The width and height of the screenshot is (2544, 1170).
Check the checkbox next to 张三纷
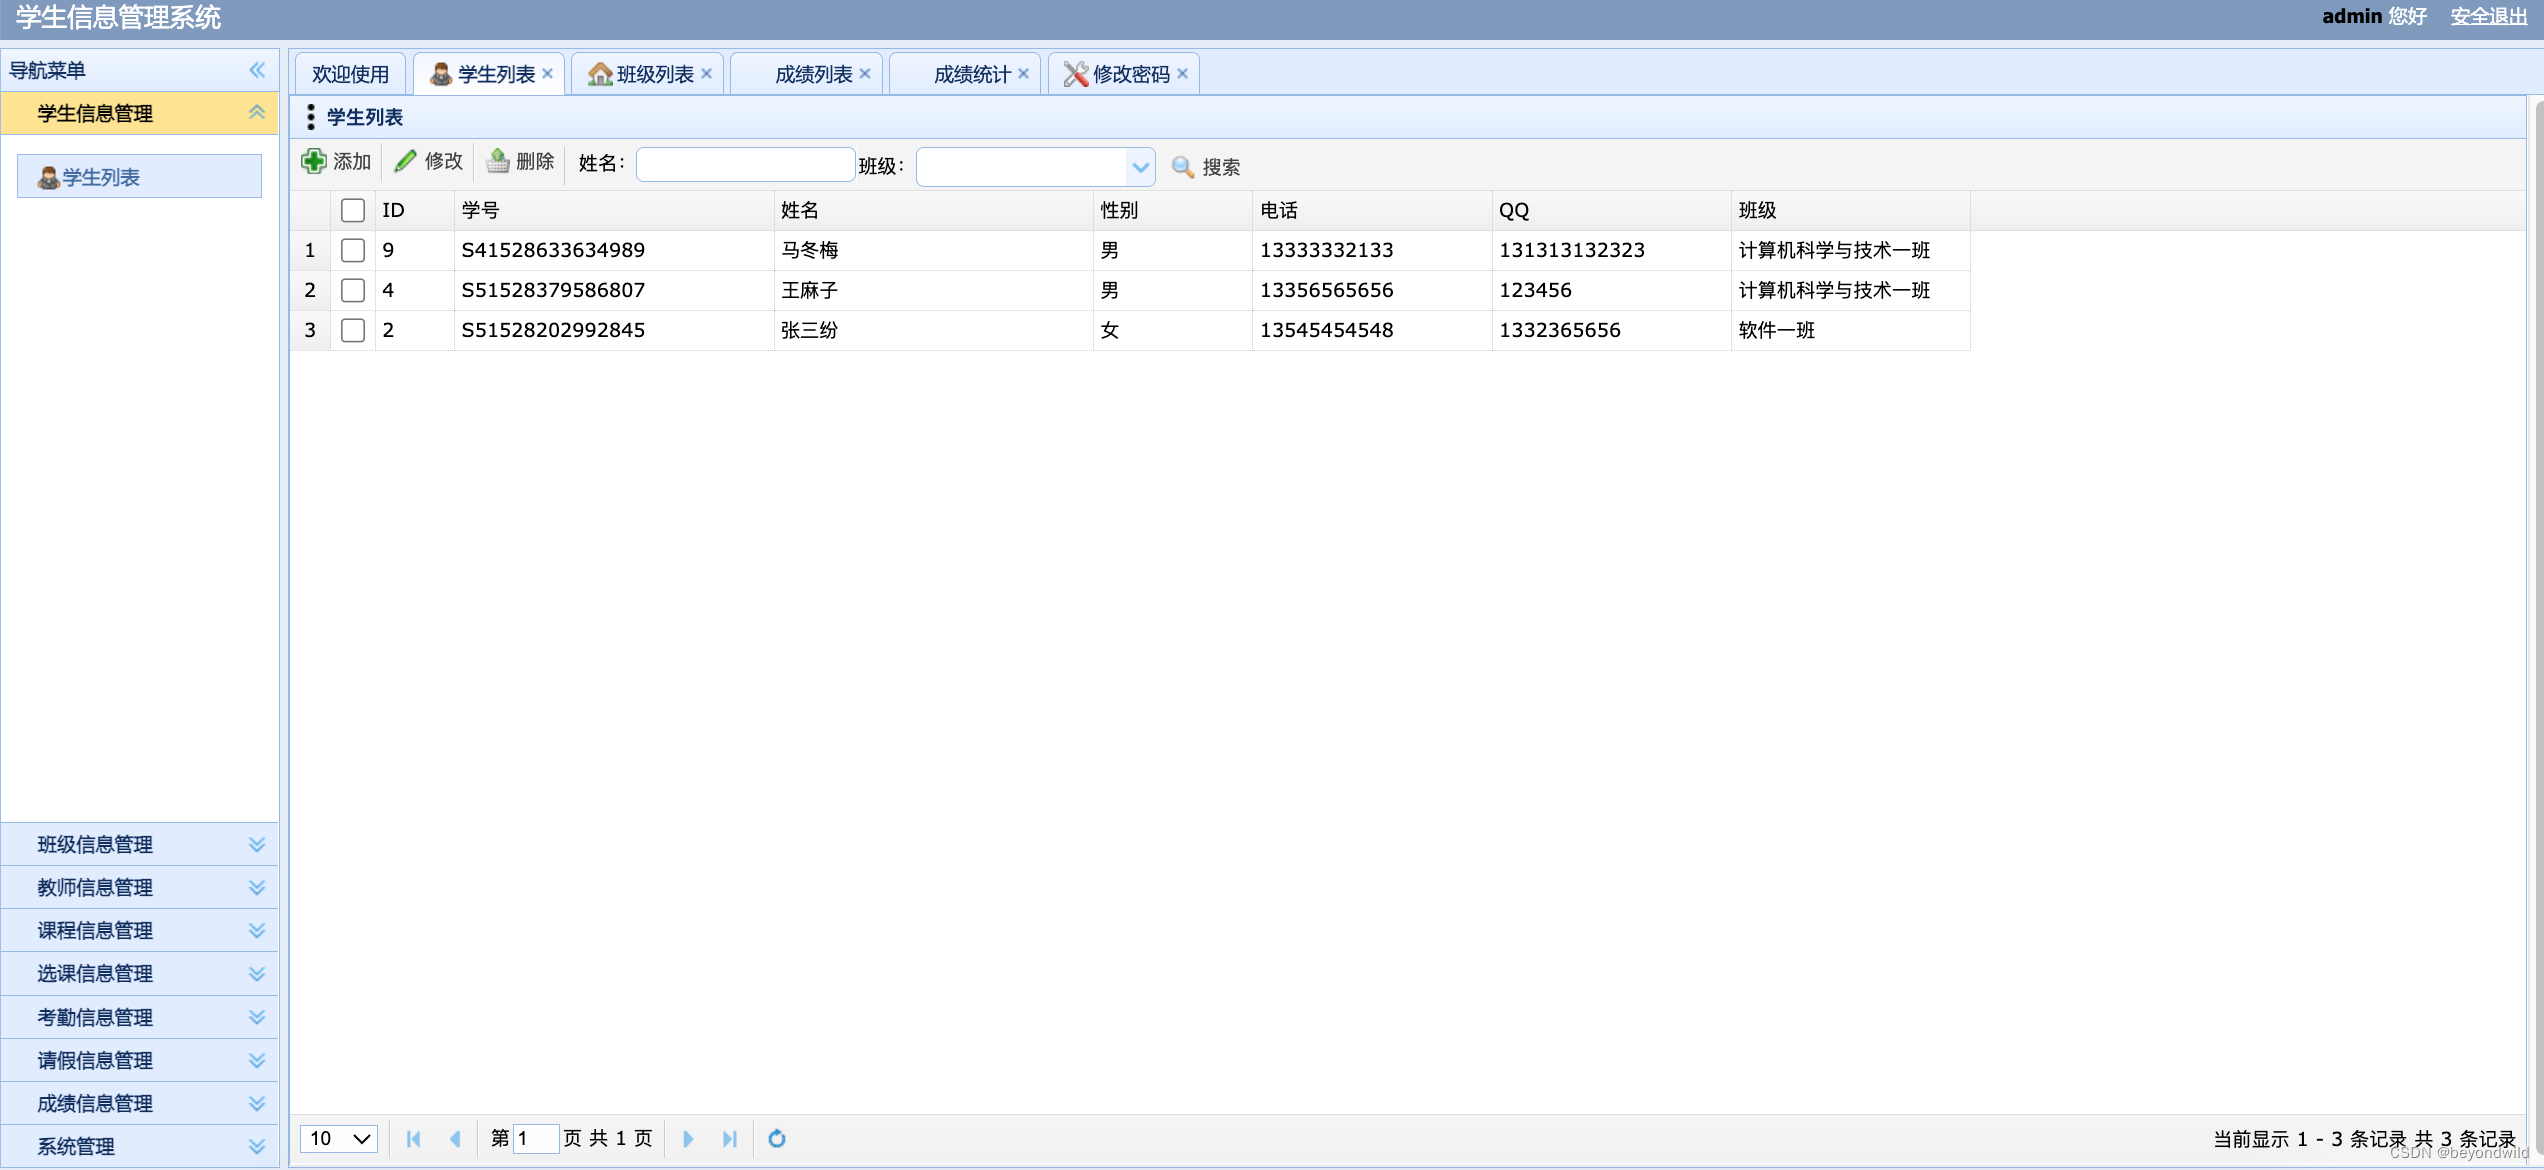click(352, 330)
